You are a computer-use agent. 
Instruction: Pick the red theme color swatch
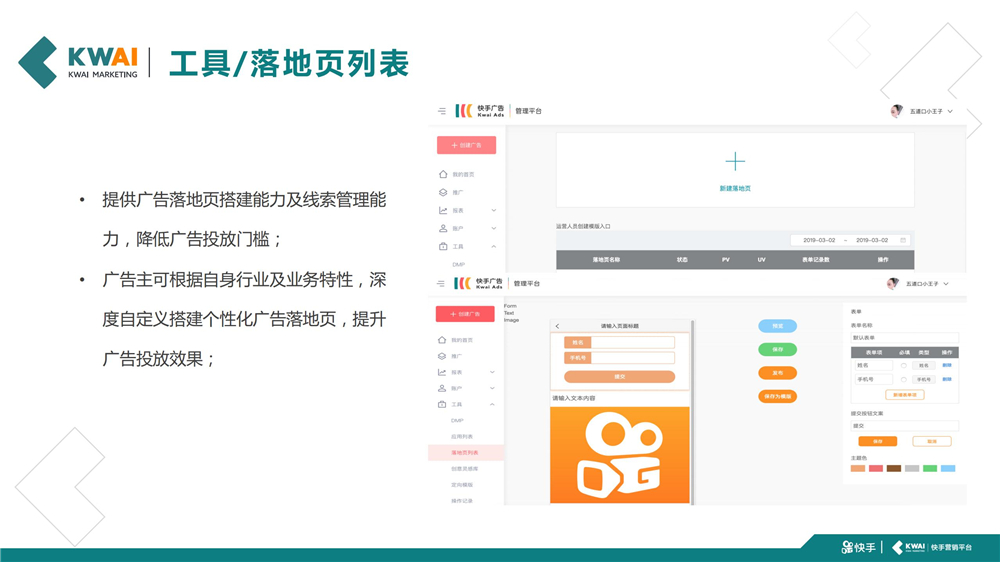(x=876, y=469)
